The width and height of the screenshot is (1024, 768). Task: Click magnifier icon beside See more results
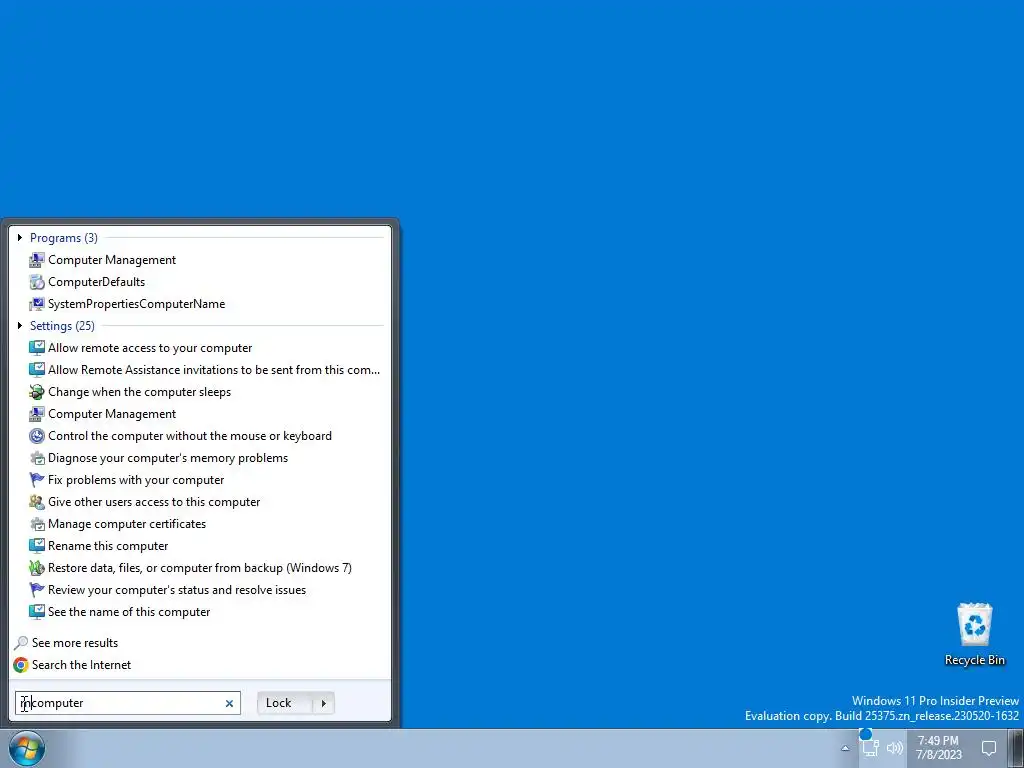click(x=21, y=643)
